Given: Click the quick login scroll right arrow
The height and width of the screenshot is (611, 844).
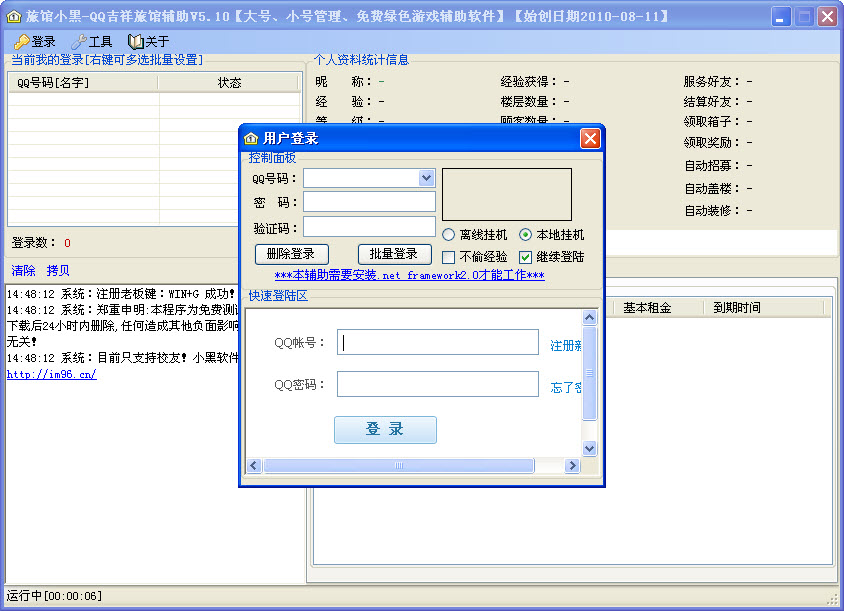Looking at the screenshot, I should point(572,465).
